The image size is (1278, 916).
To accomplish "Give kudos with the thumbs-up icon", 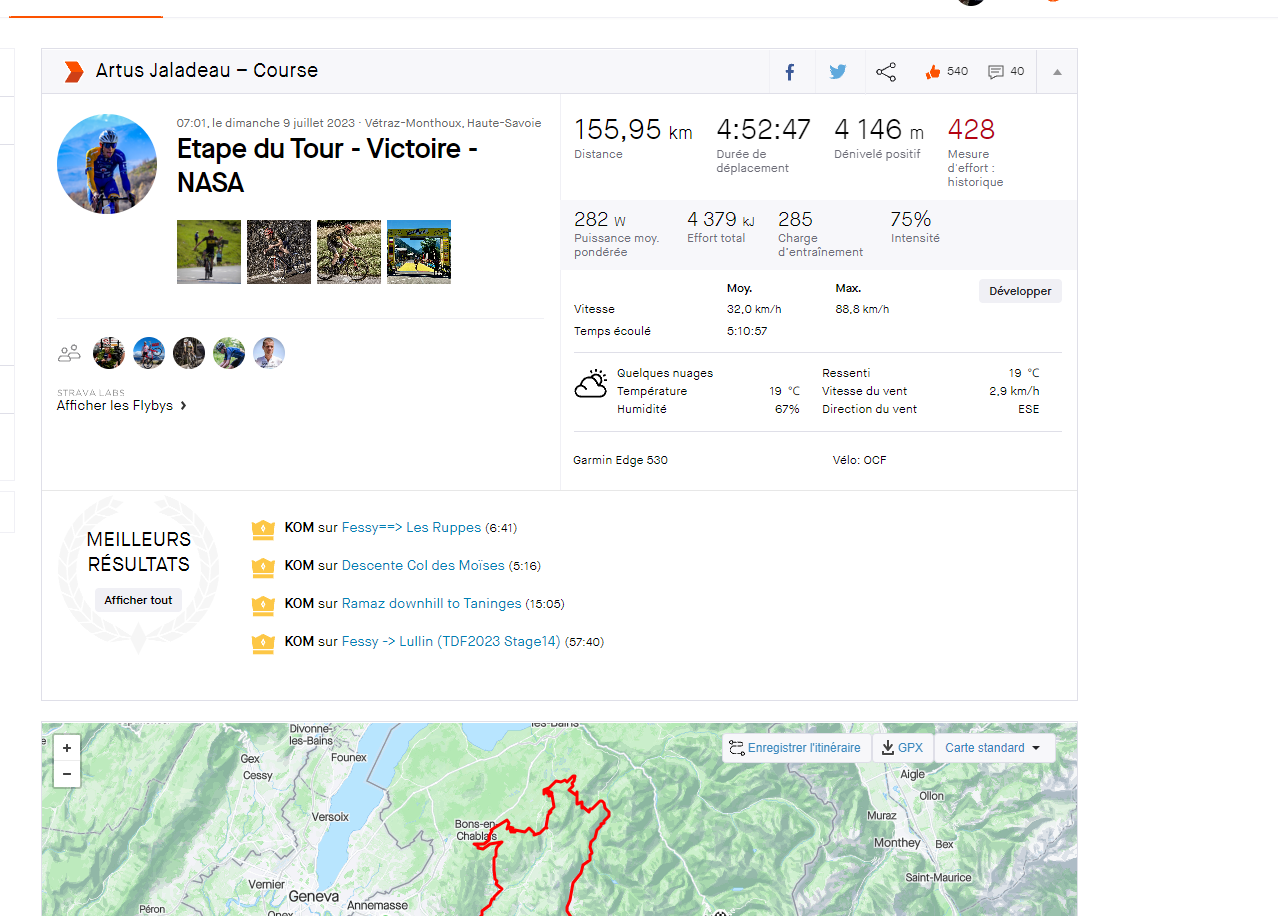I will point(933,72).
